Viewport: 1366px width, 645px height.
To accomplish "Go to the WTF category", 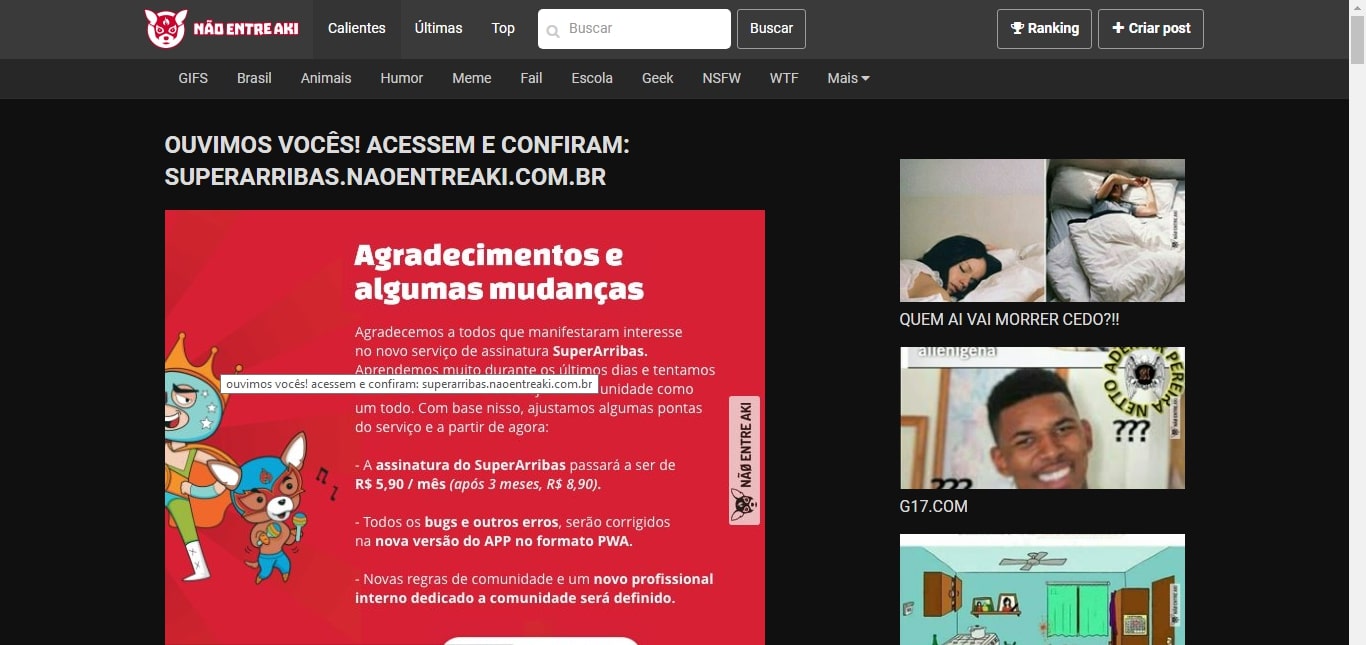I will (784, 78).
